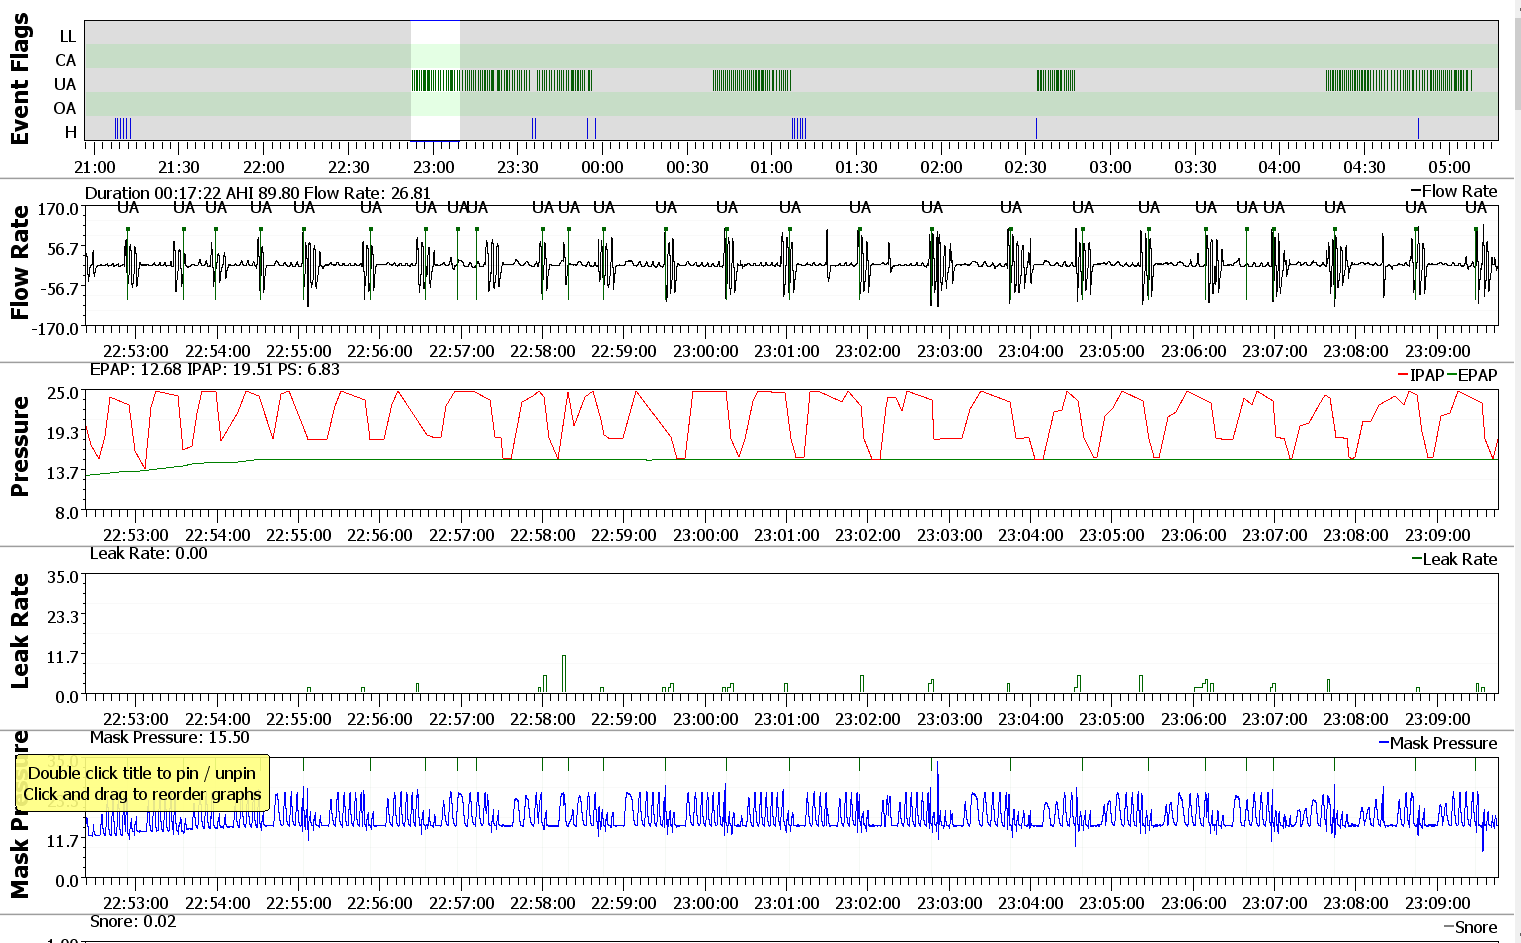Click the 01:00 time label on overview axis
This screenshot has width=1521, height=943.
coord(772,167)
